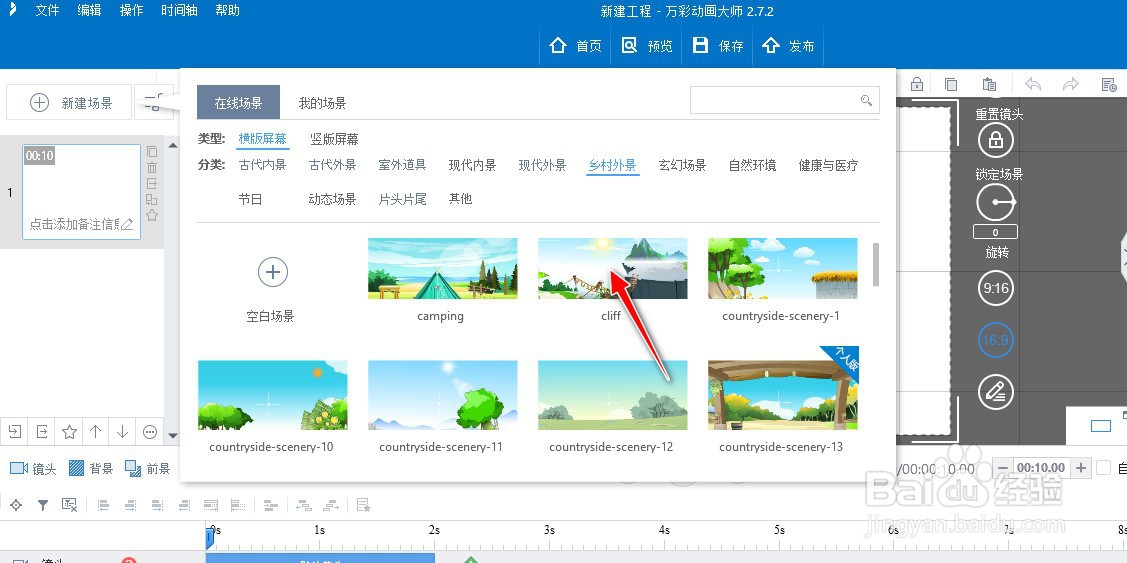Open the 操作 menu

tap(132, 11)
